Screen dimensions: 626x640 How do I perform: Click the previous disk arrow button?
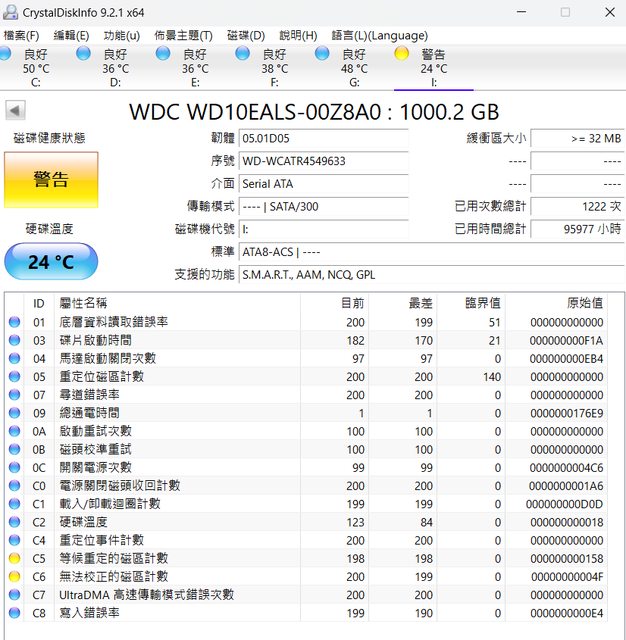(x=14, y=111)
